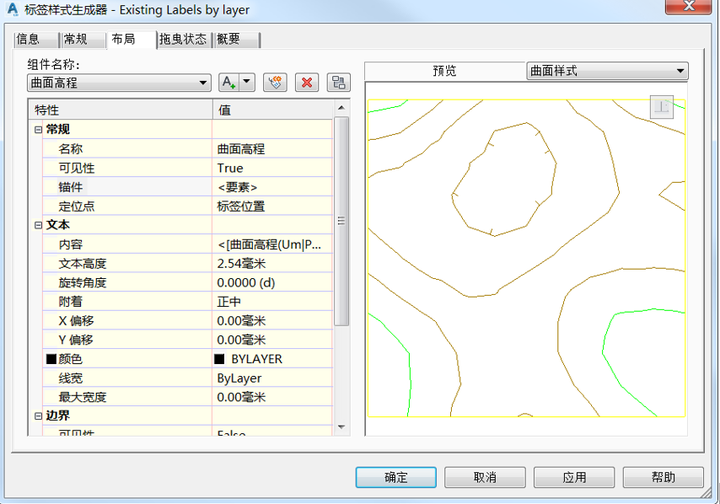The width and height of the screenshot is (720, 504).
Task: Click the 定位点 value 标签位置
Action: tap(272, 207)
